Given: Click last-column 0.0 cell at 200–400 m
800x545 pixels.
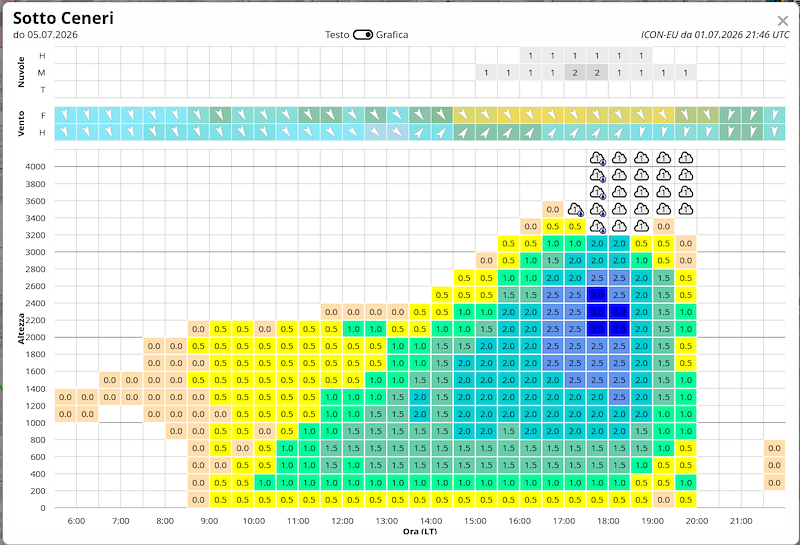Looking at the screenshot, I should (x=774, y=482).
